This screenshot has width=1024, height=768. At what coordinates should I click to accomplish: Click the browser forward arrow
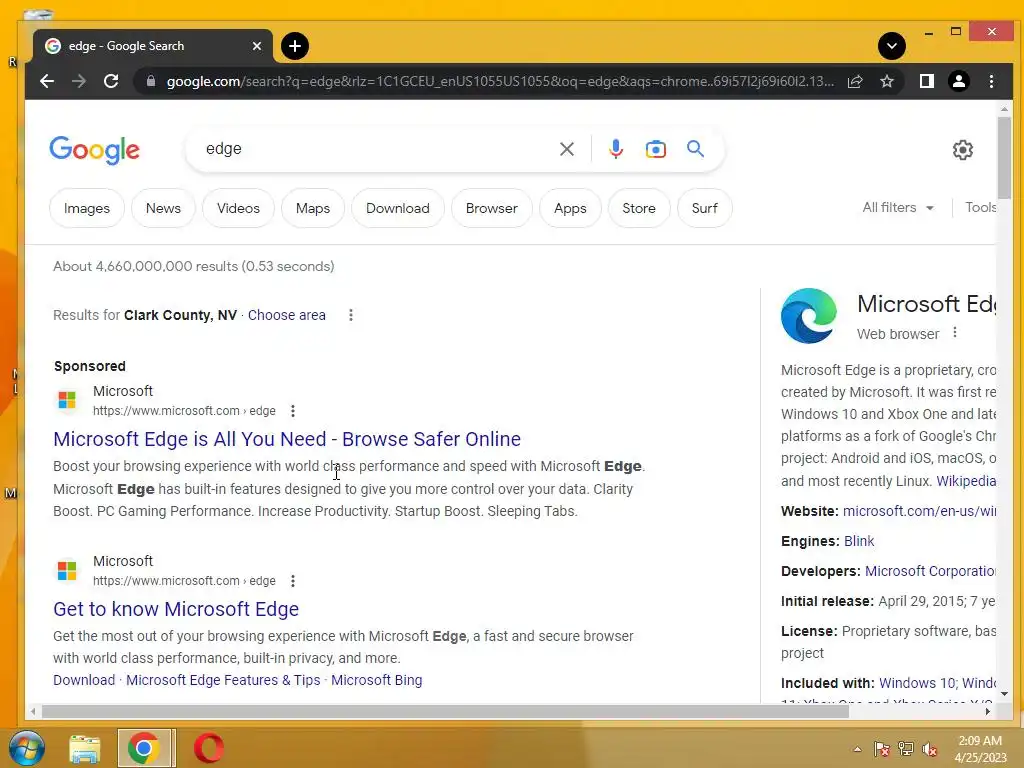(x=78, y=81)
